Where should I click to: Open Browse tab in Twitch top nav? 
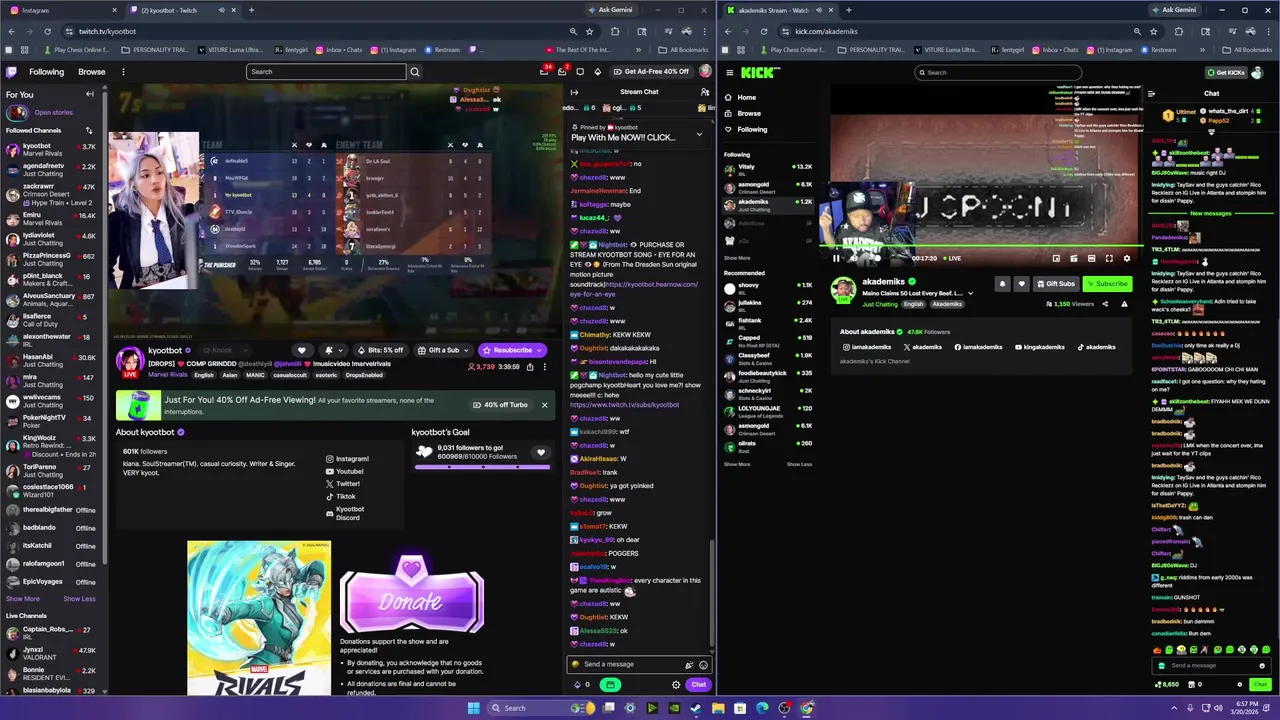click(x=92, y=72)
